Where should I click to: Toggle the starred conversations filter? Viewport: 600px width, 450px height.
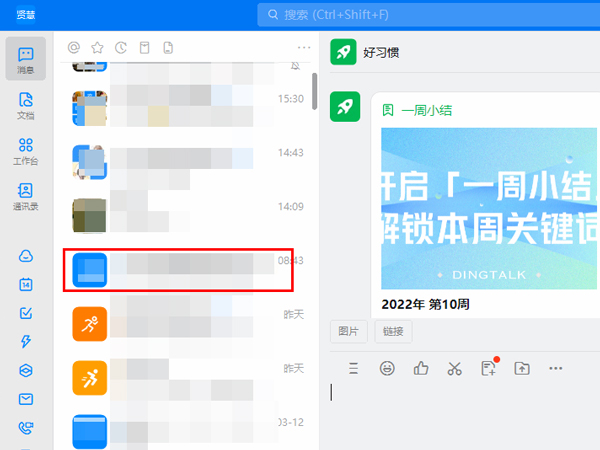97,47
